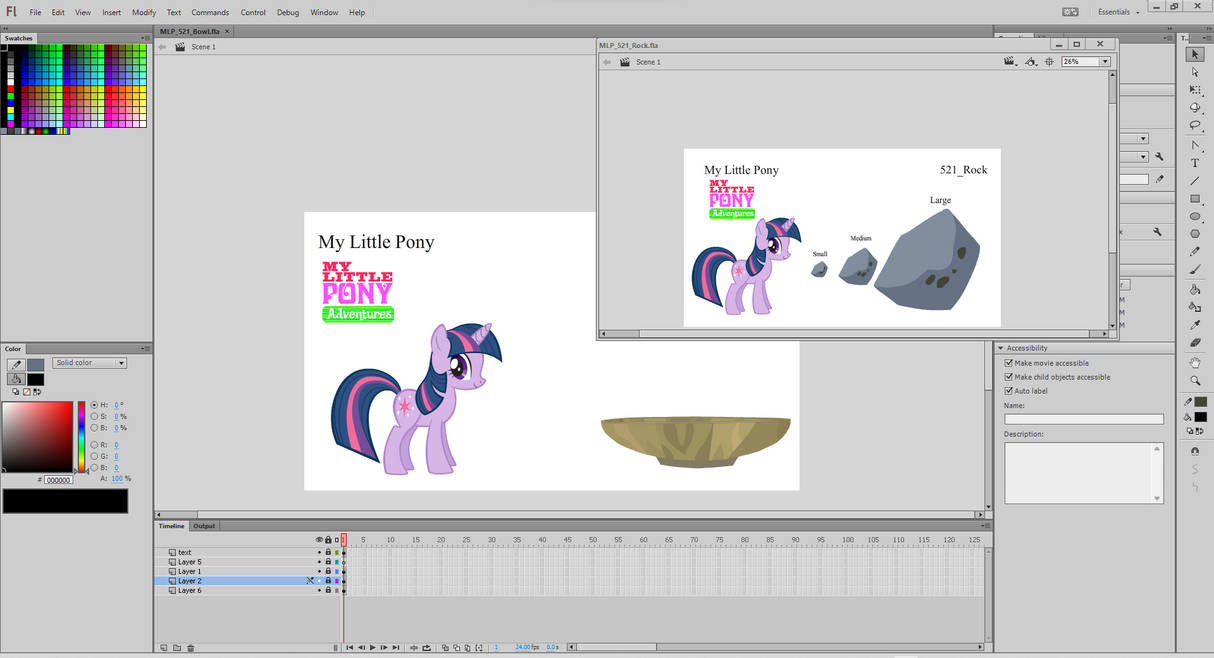Image resolution: width=1214 pixels, height=658 pixels.
Task: Select the Pen tool
Action: tap(1195, 145)
